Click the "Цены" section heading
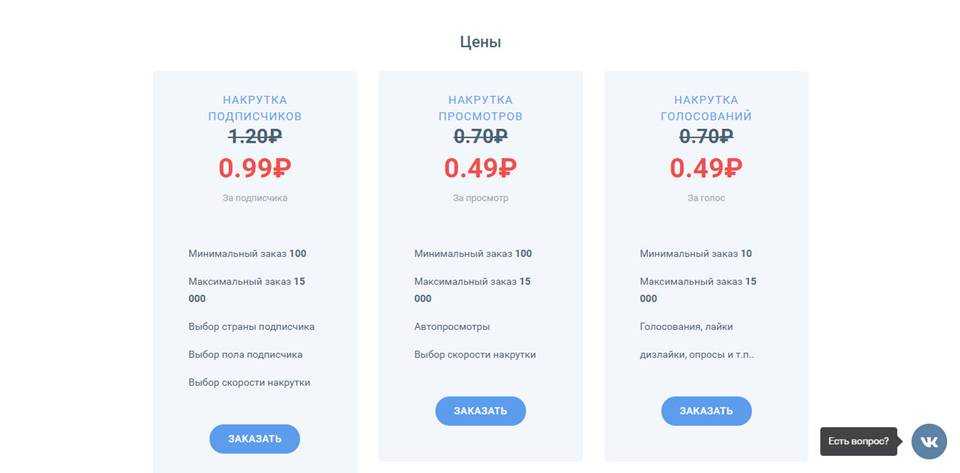This screenshot has height=473, width=960. pos(480,42)
